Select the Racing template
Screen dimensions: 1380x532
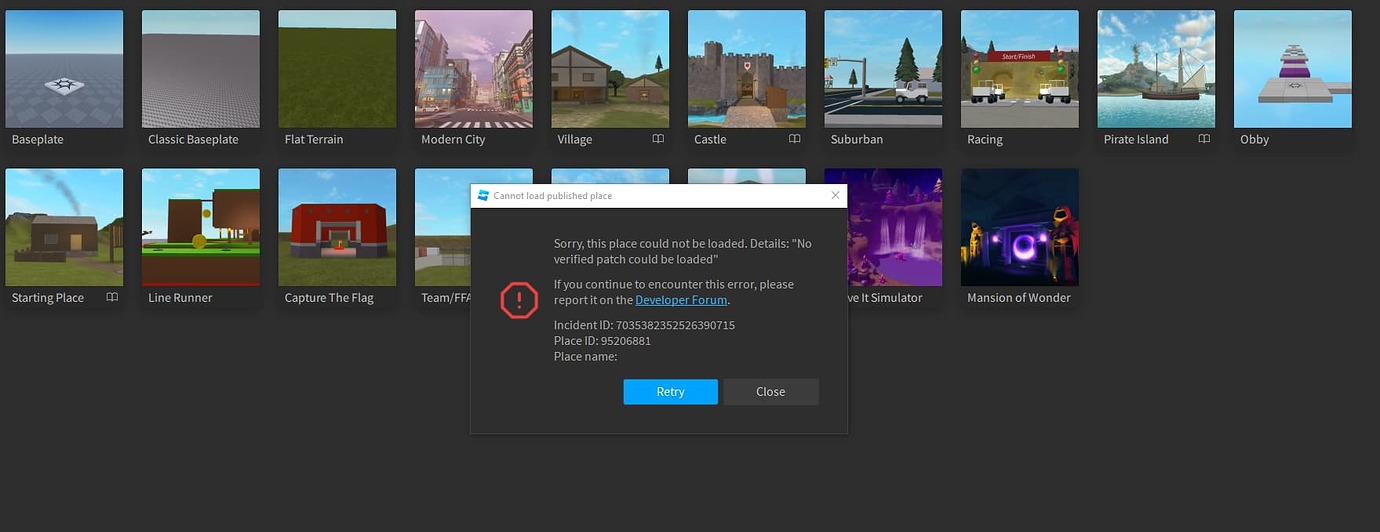coord(1020,69)
